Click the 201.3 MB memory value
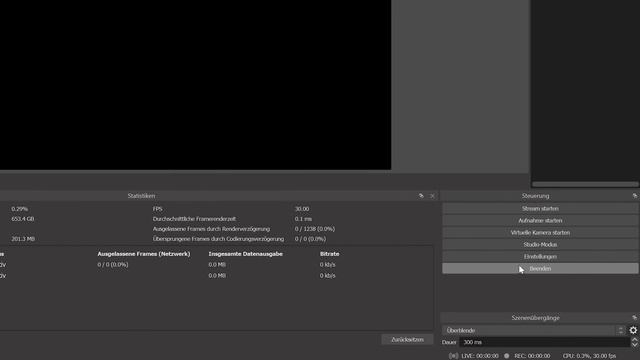 [23, 239]
